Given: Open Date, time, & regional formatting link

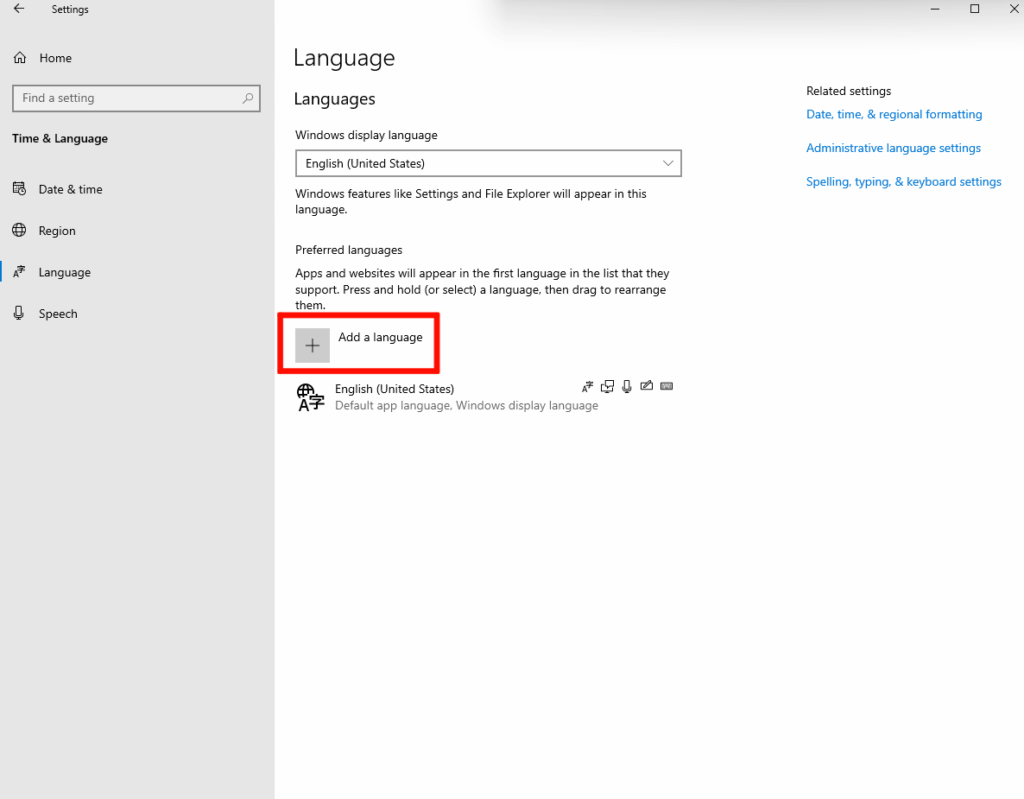Looking at the screenshot, I should pos(894,115).
